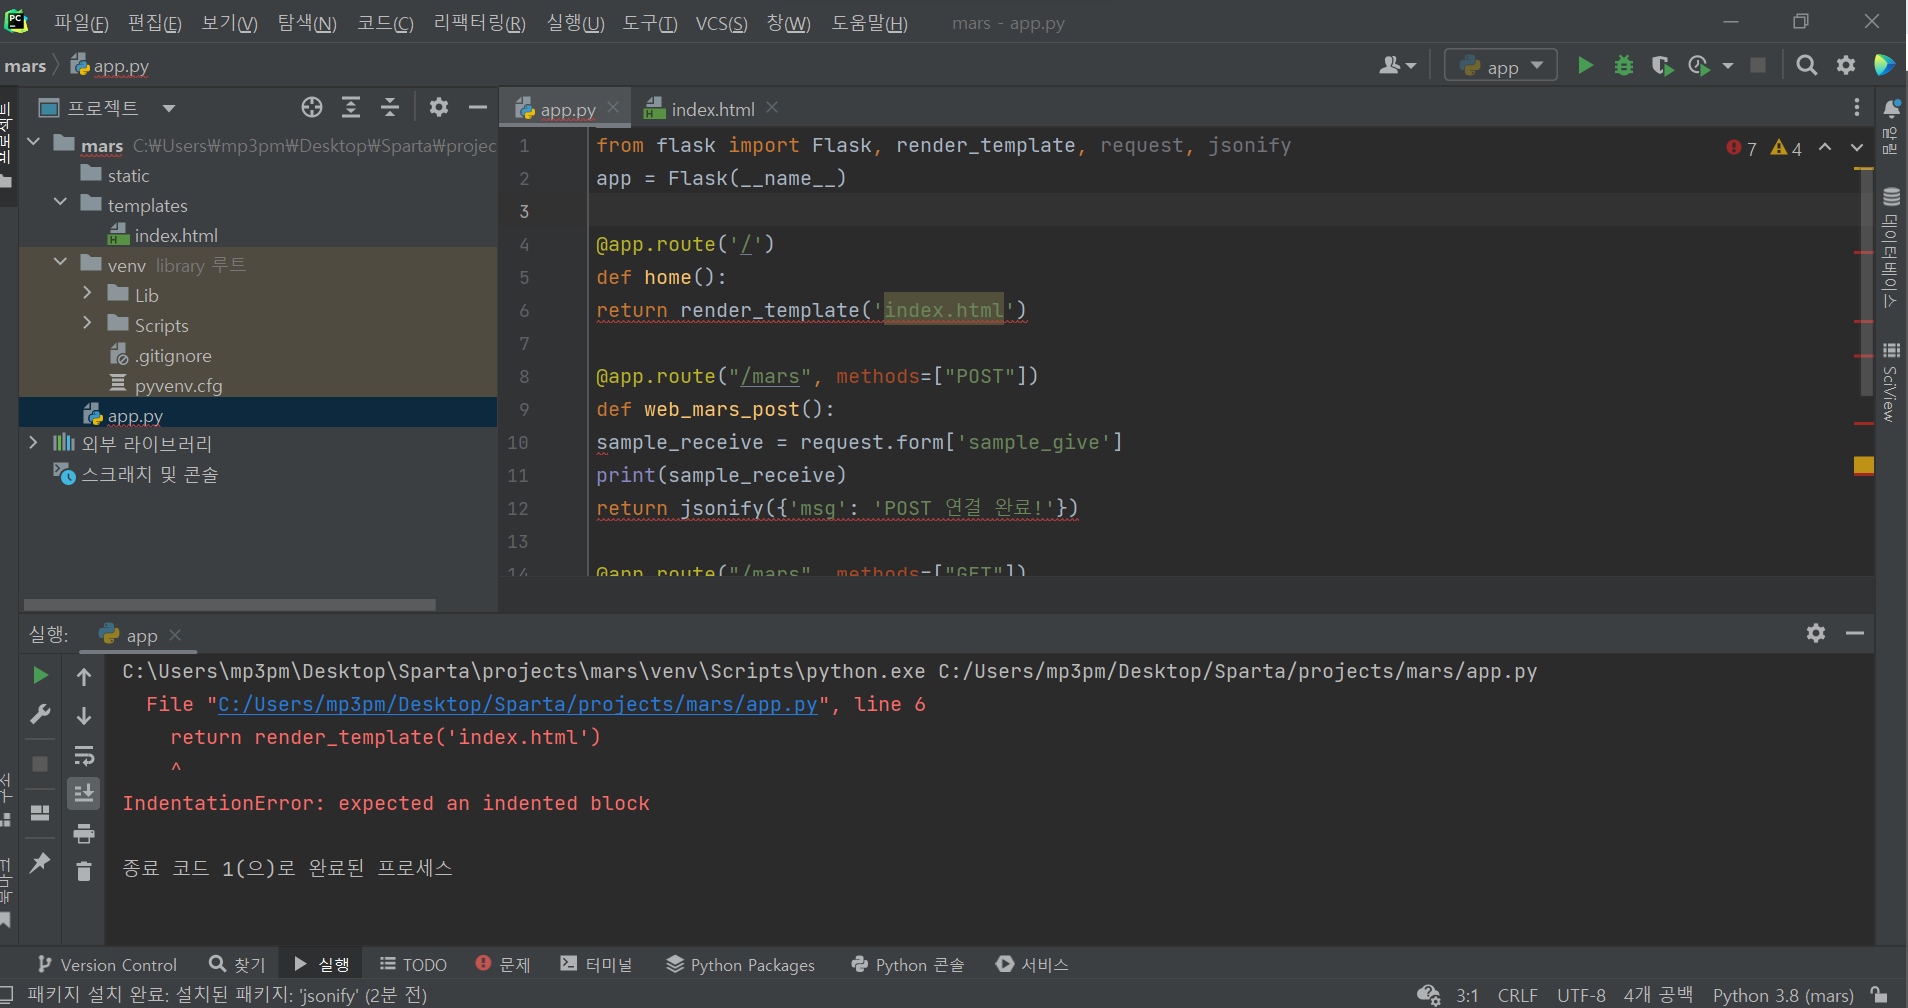Screen dimensions: 1908x1008
Task: Select pyvenv.cfg in the project tree
Action: click(166, 385)
